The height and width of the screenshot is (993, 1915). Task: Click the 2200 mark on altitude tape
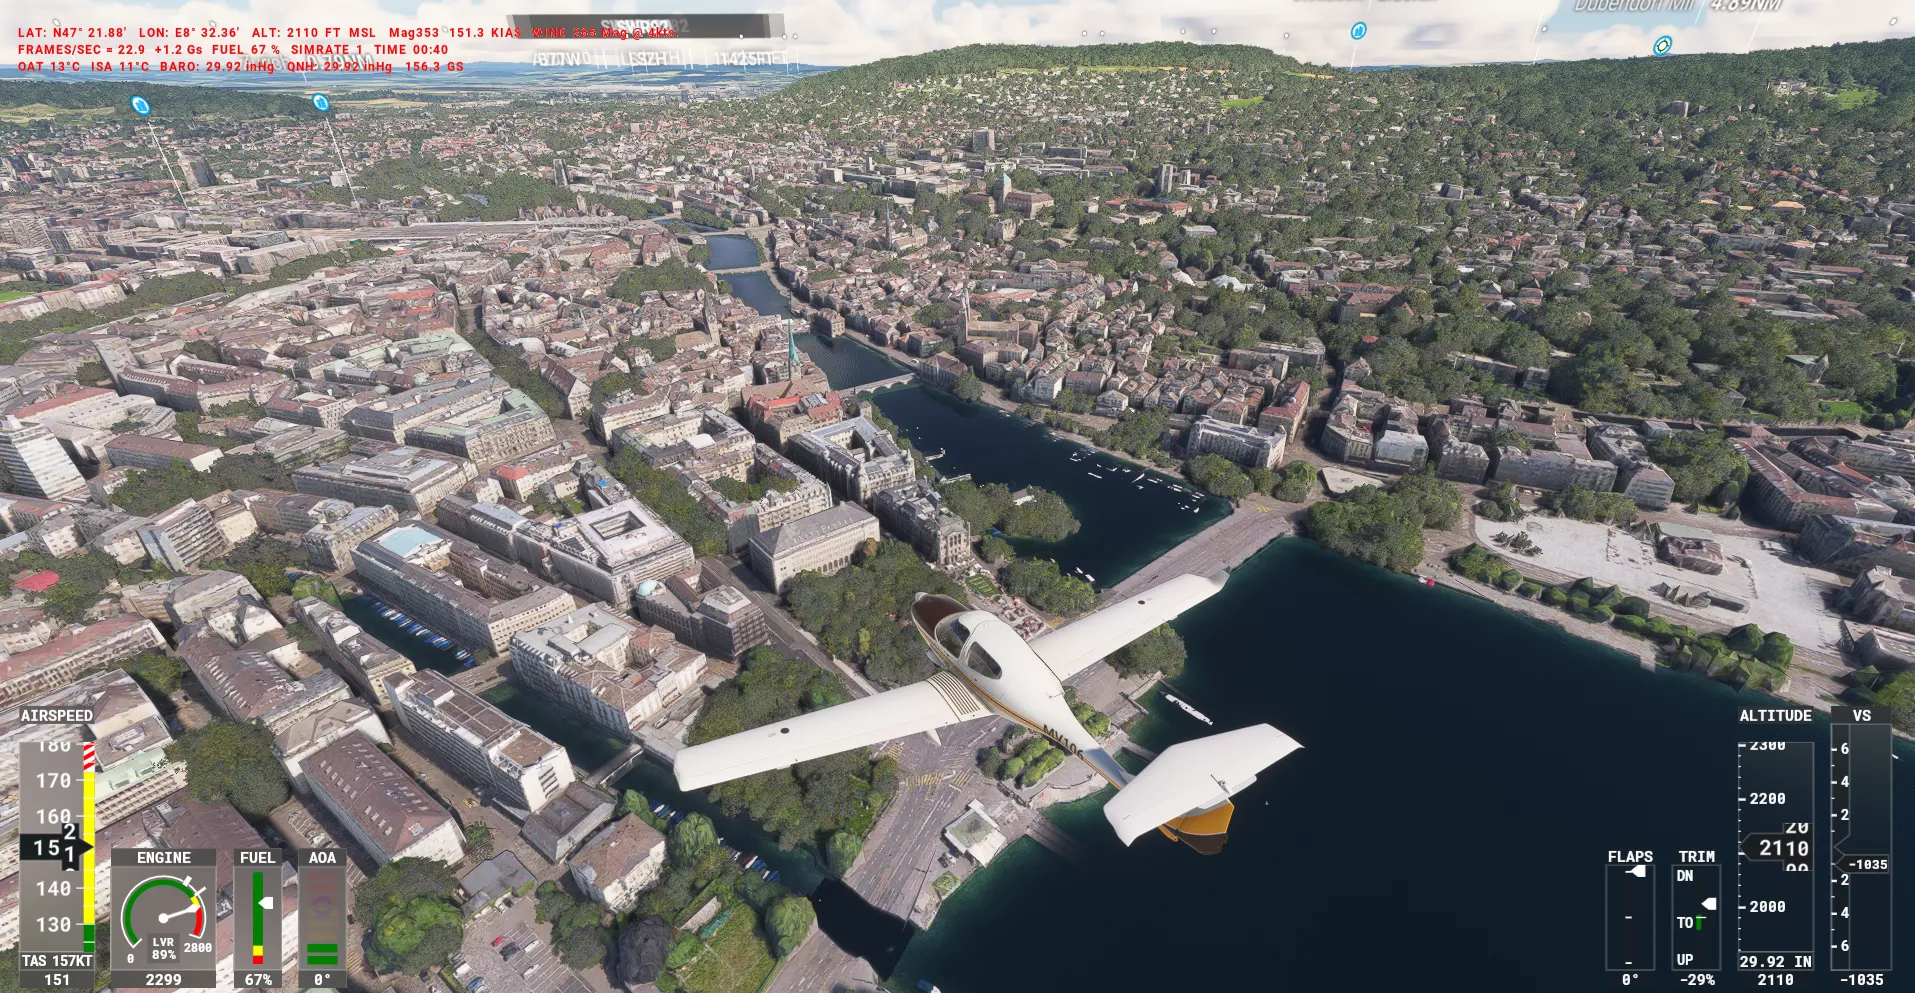pos(1766,799)
